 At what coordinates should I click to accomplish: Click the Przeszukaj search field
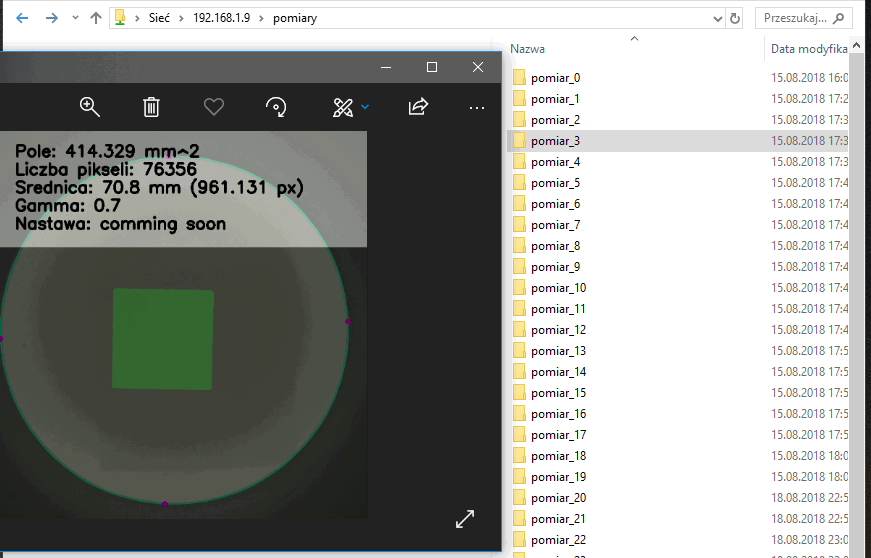[803, 18]
